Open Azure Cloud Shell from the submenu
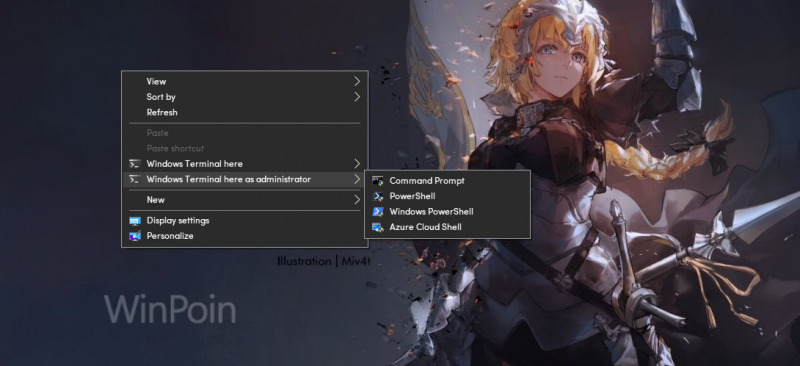Image resolution: width=800 pixels, height=366 pixels. click(447, 227)
